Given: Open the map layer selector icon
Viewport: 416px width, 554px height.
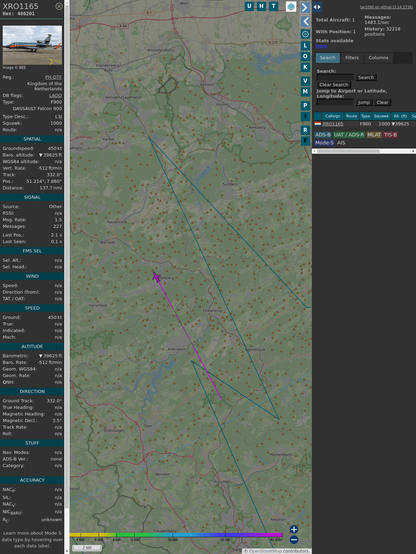Looking at the screenshot, I should click(291, 6).
